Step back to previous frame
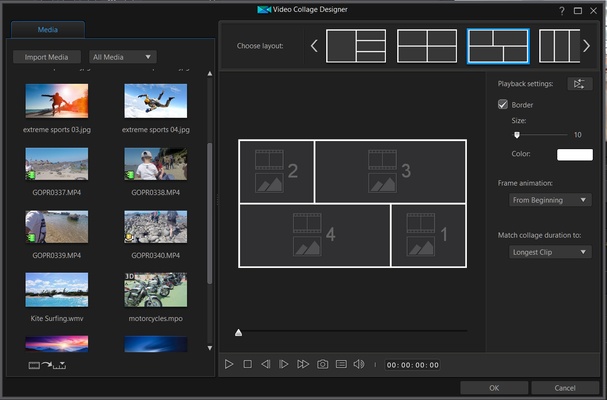The image size is (607, 400). pos(265,365)
